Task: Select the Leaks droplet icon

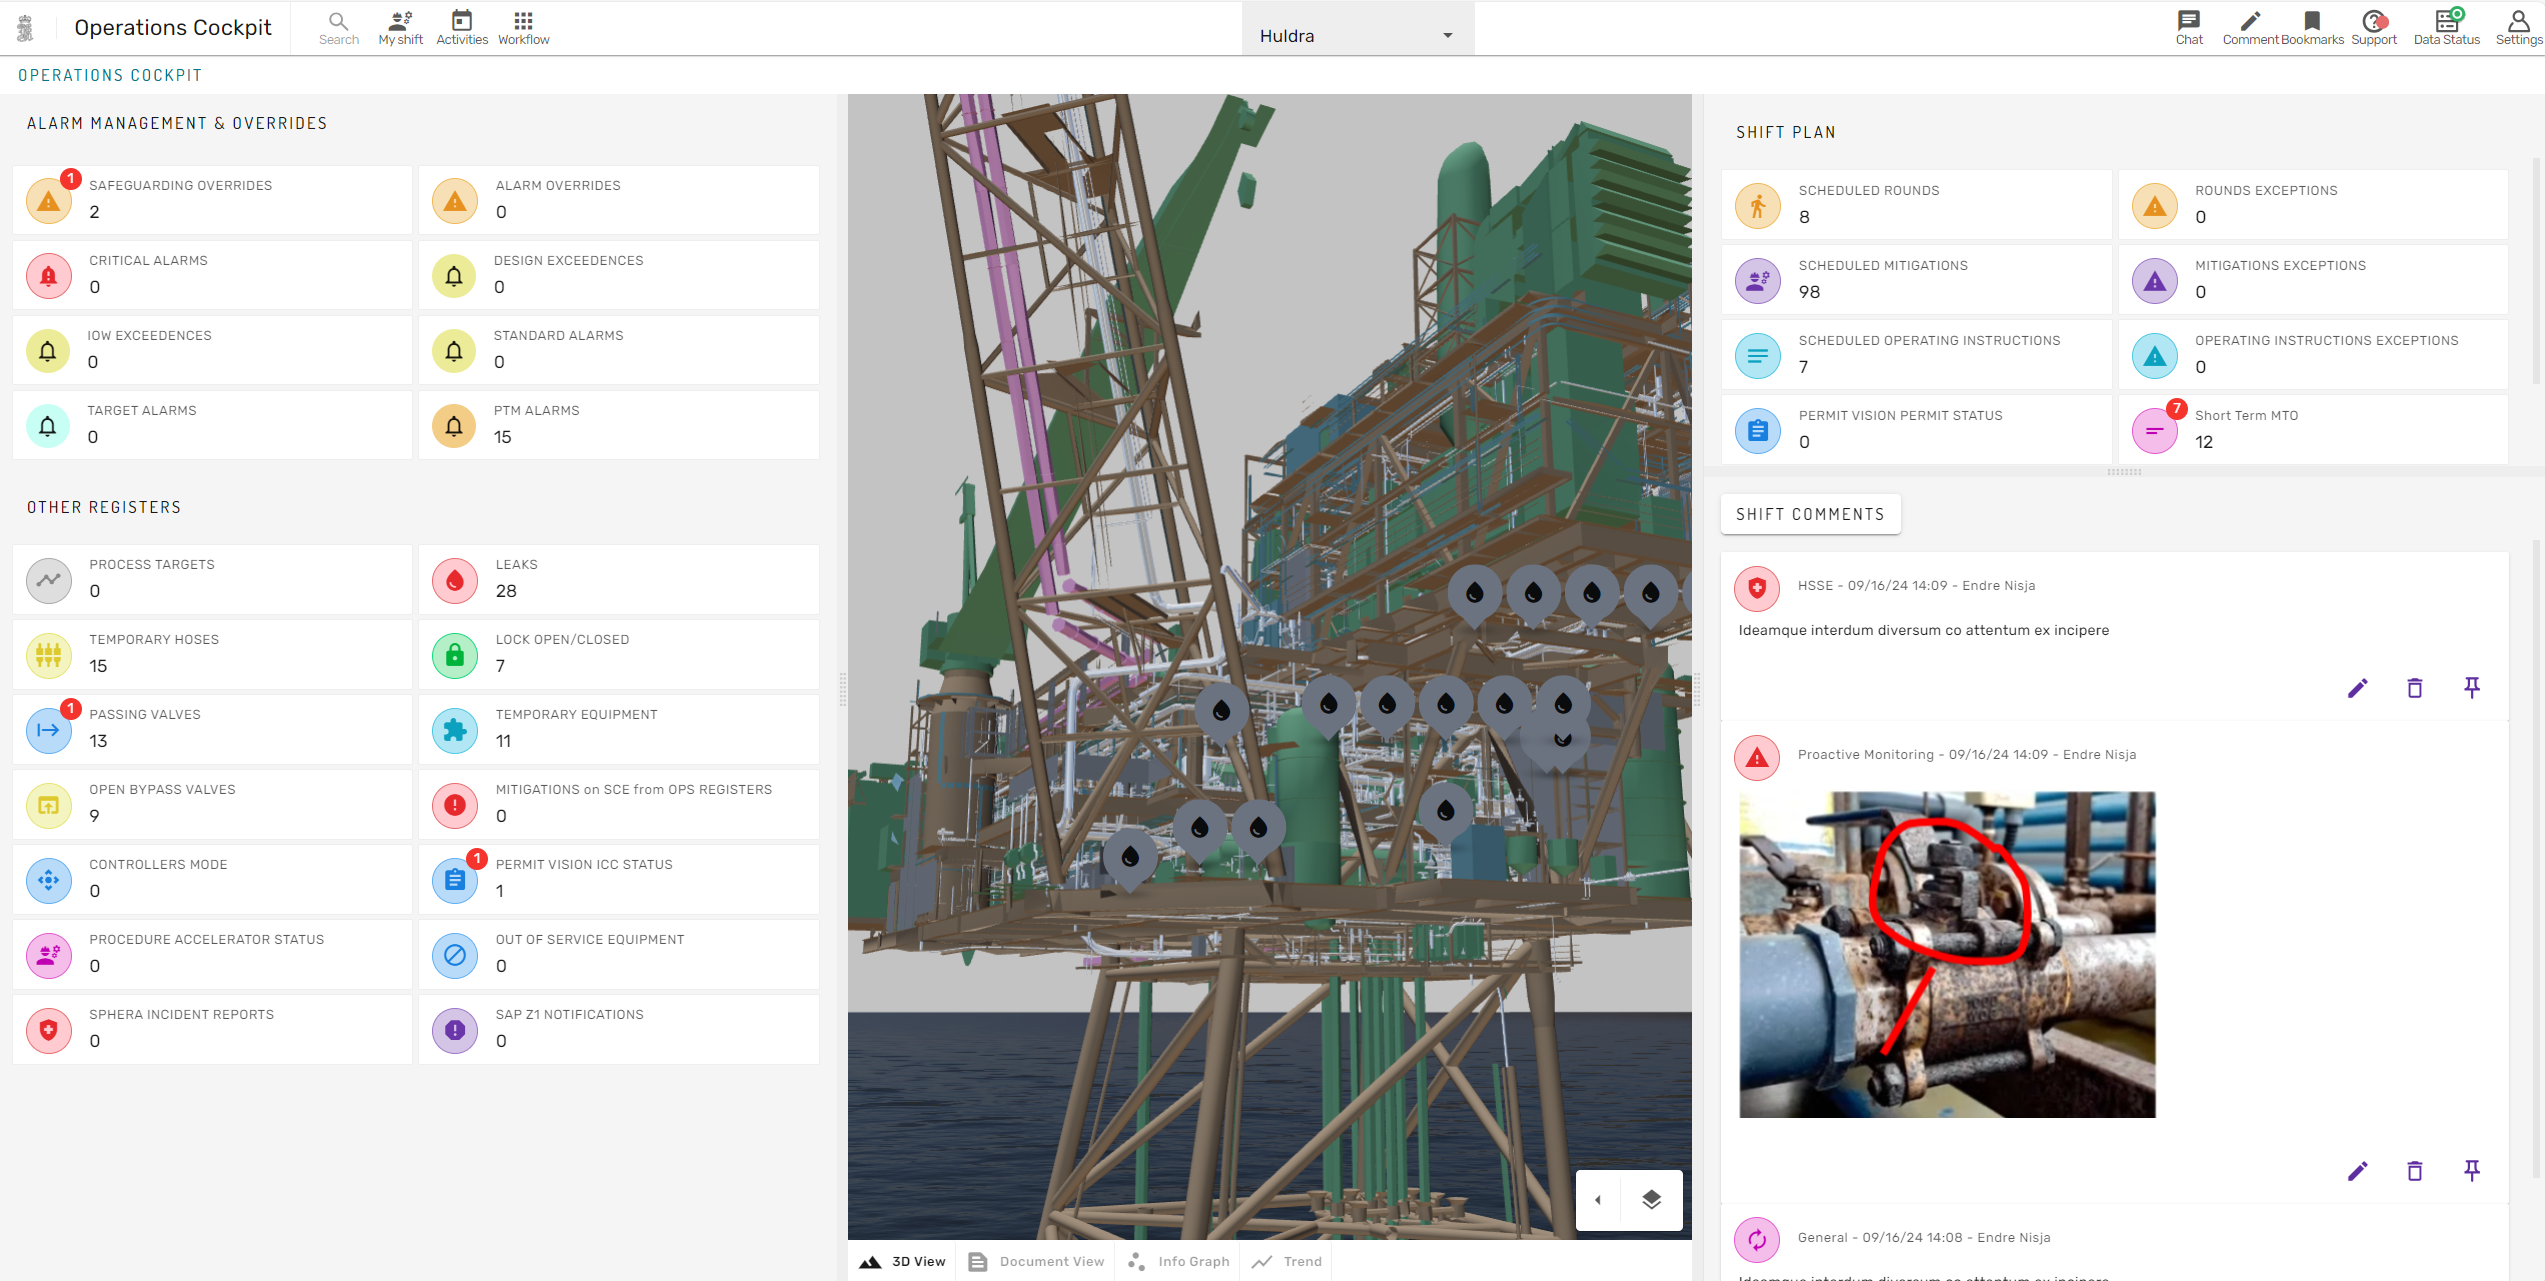Action: click(x=454, y=580)
